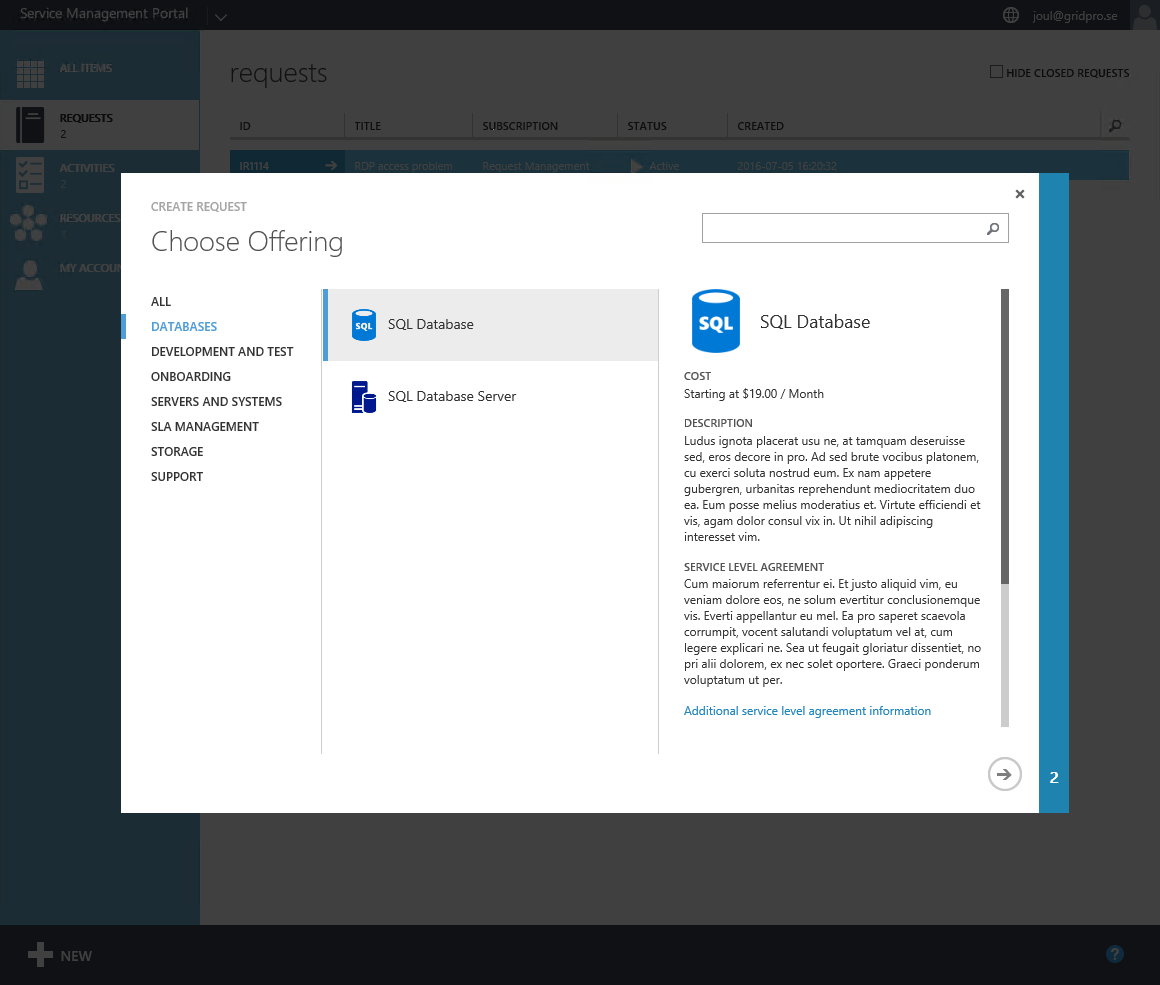Choose the SQL Database Server offering name
The width and height of the screenshot is (1160, 985).
452,397
